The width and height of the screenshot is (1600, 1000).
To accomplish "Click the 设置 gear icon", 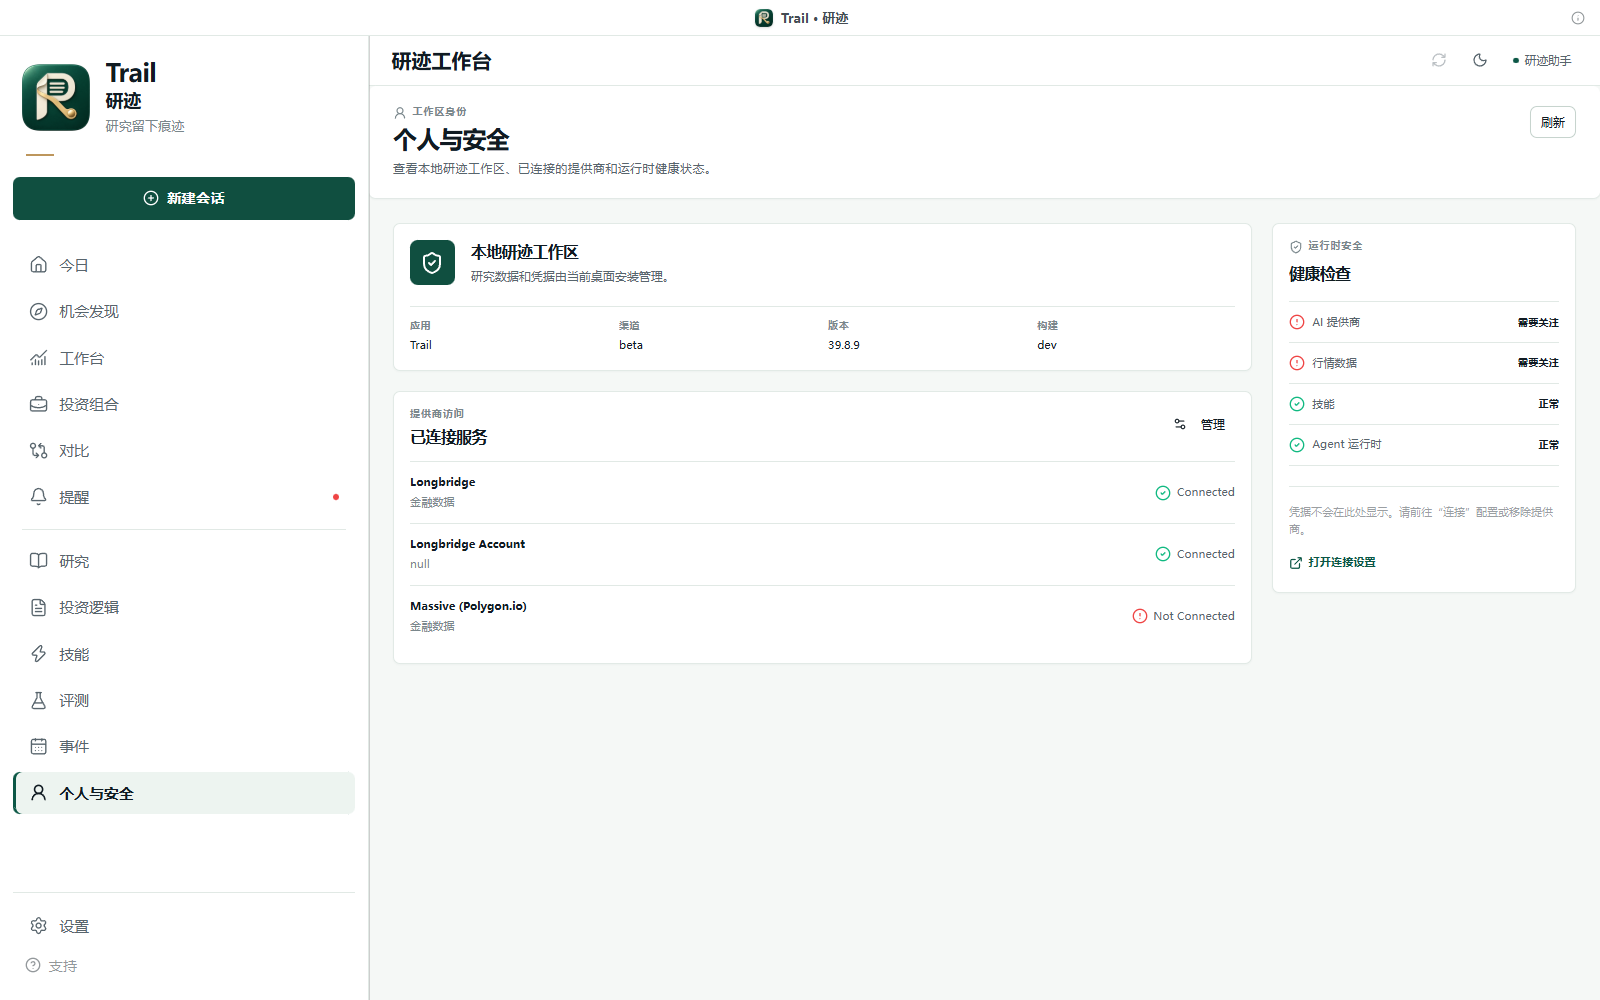I will pyautogui.click(x=38, y=926).
